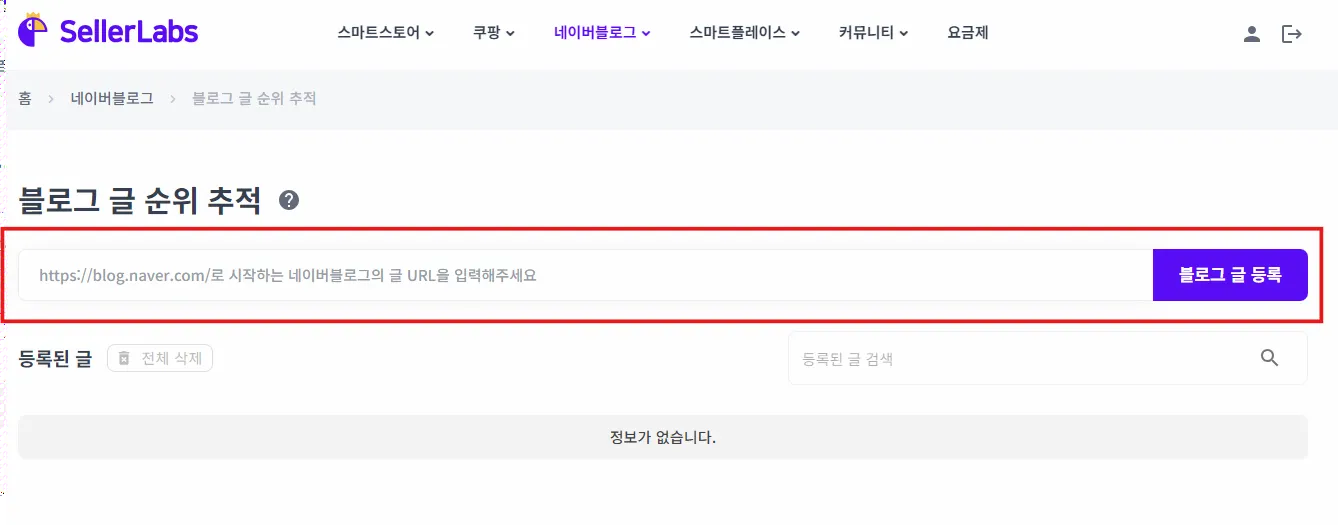The image size is (1338, 525).
Task: Go to the 요금제 page
Action: pos(968,33)
